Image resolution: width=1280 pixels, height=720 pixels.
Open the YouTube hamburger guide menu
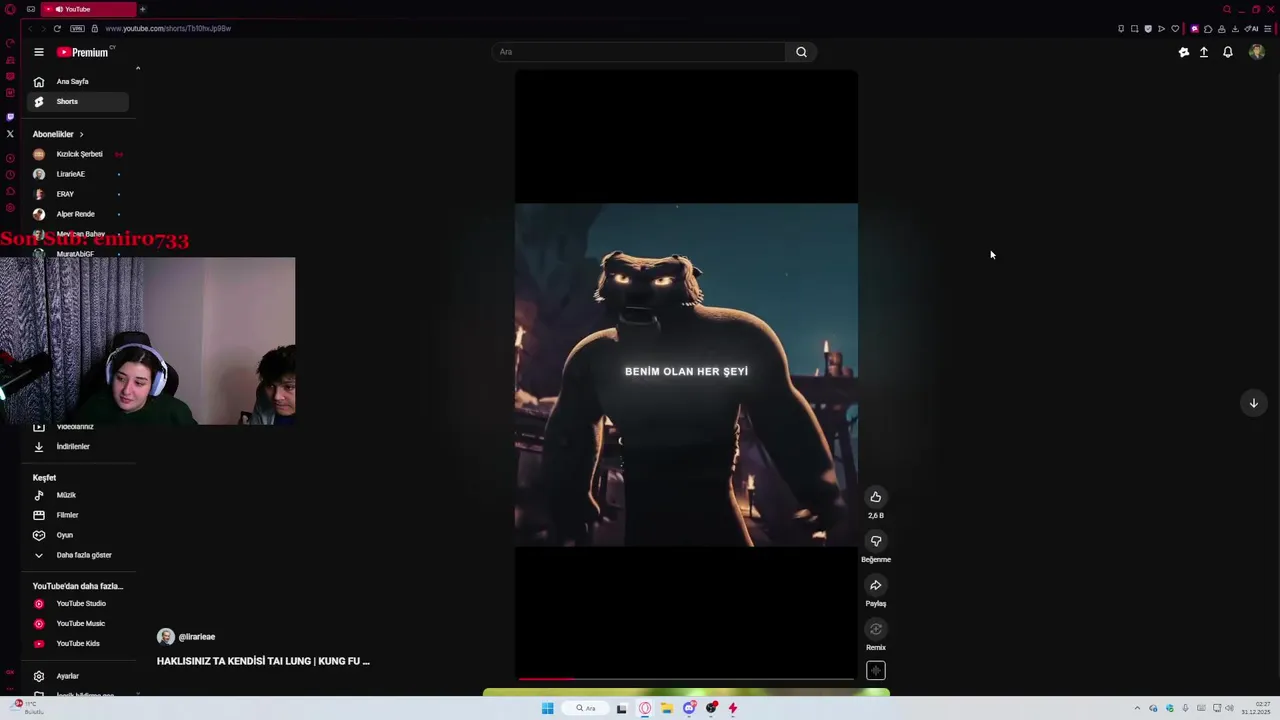tap(39, 52)
